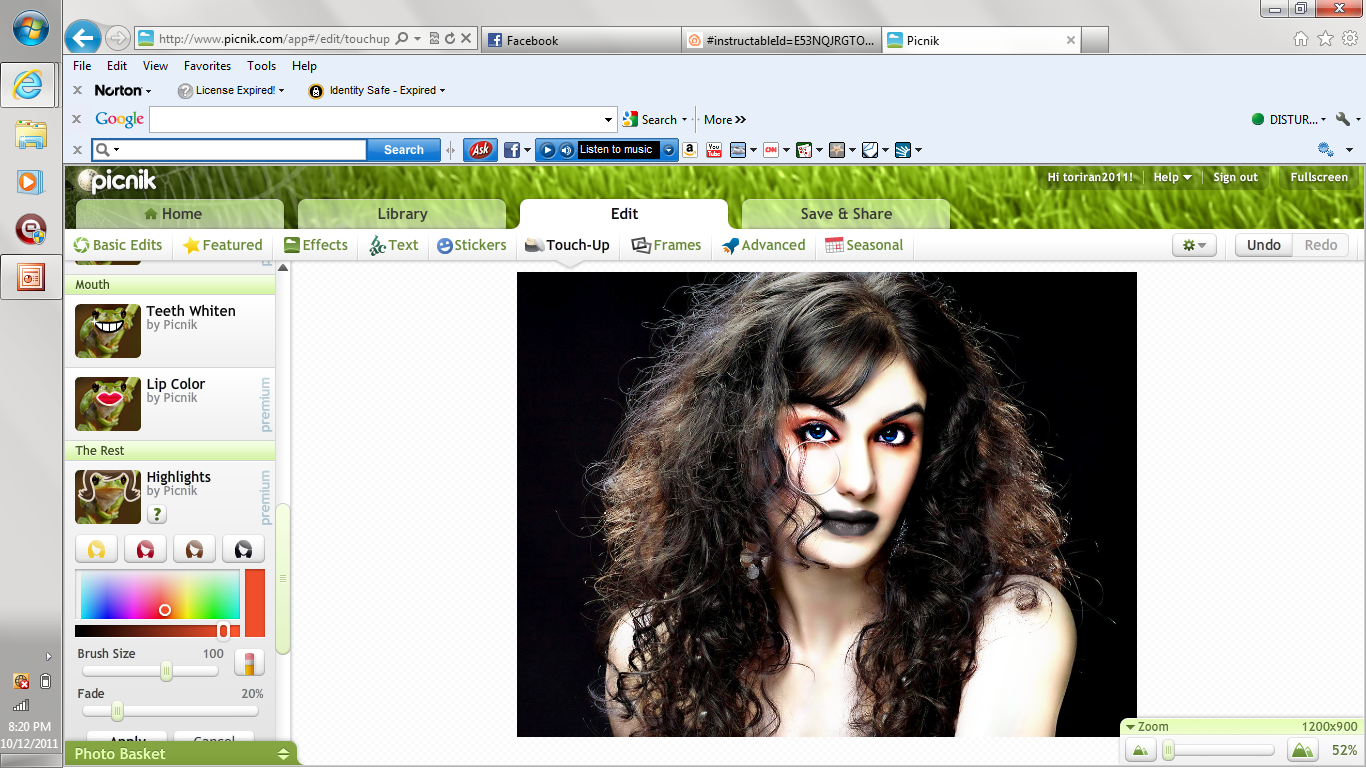Click the Sign out link
The image size is (1366, 768).
point(1235,177)
